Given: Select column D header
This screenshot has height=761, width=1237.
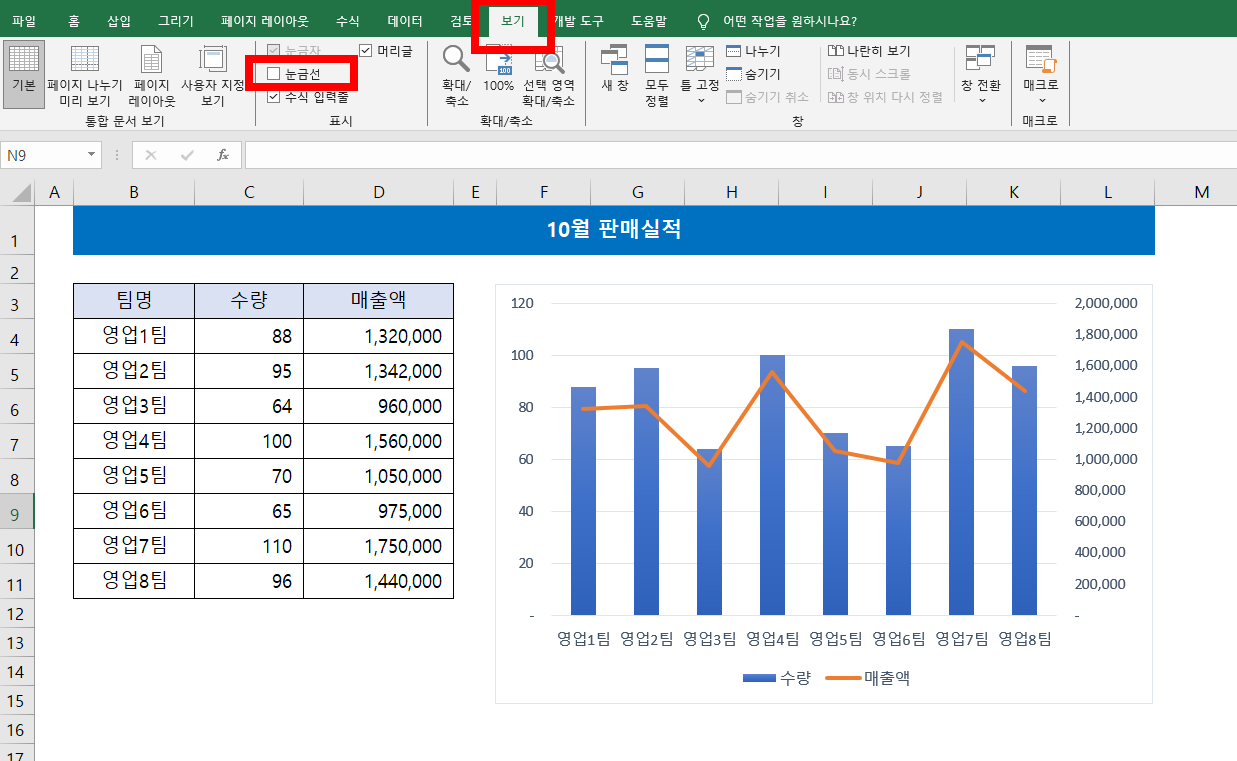Looking at the screenshot, I should 378,192.
